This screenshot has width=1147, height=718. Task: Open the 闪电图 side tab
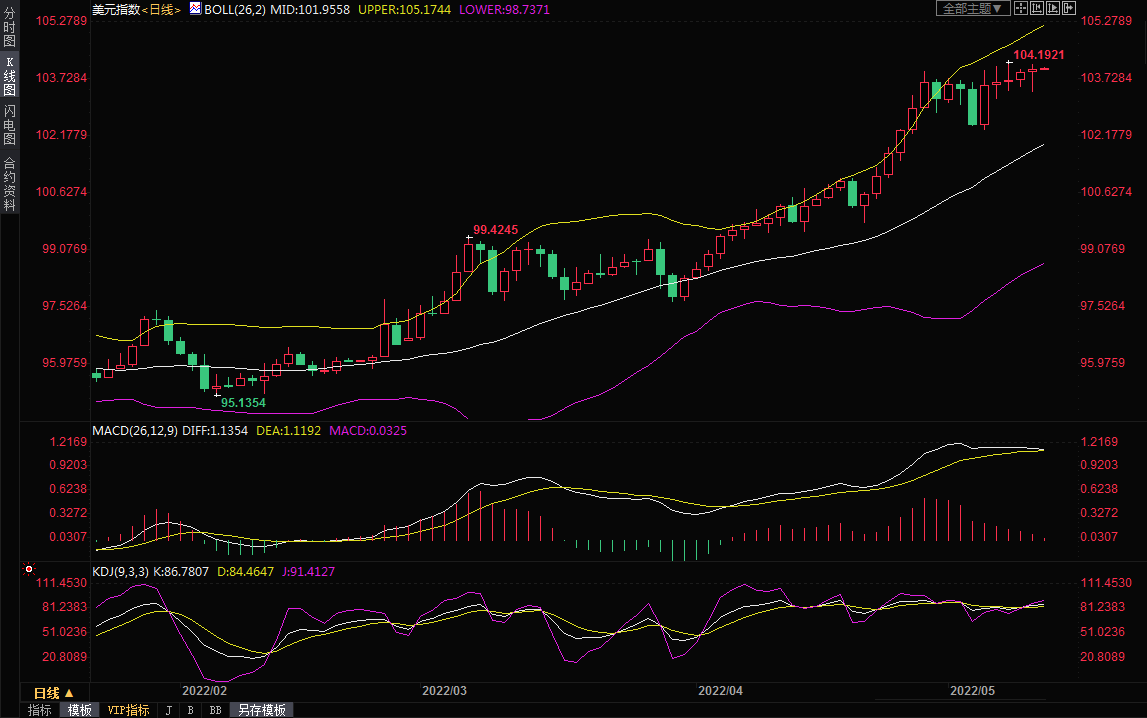(9, 124)
